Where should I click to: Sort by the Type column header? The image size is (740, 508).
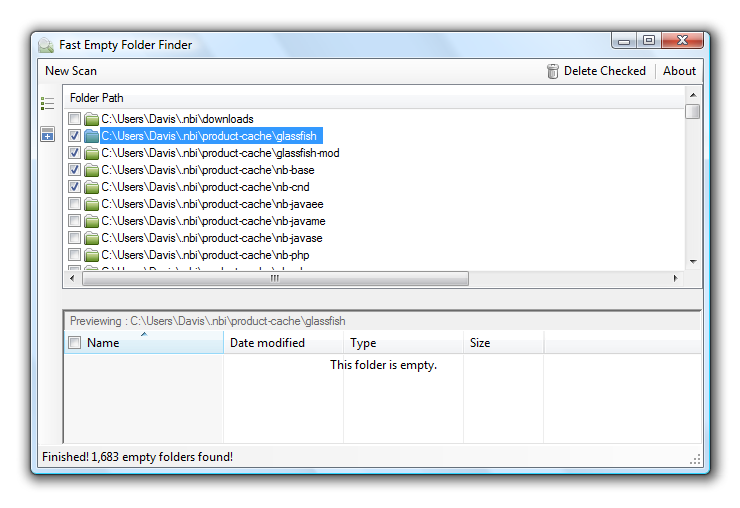(x=404, y=342)
